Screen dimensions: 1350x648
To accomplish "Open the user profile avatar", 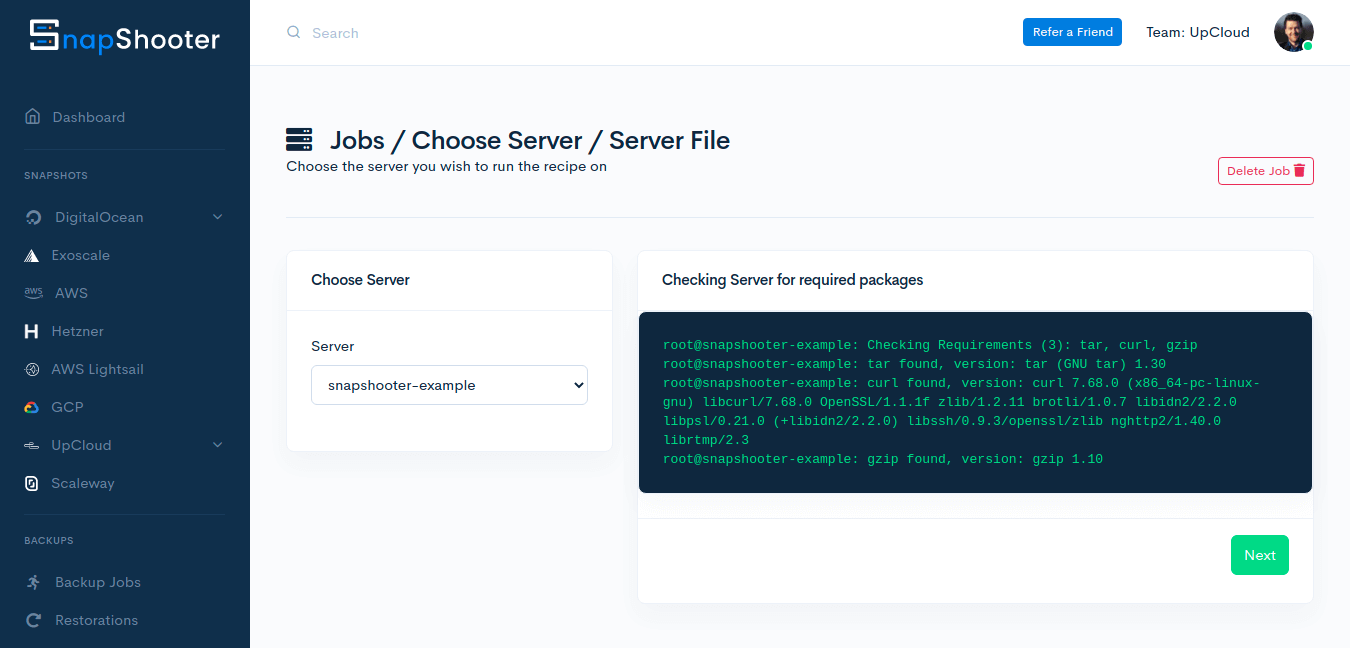I will click(1292, 32).
